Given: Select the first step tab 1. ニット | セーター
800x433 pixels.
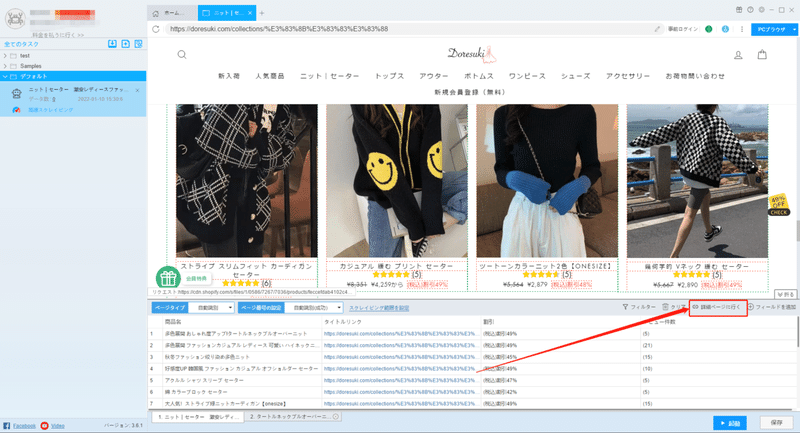Looking at the screenshot, I should tap(198, 417).
